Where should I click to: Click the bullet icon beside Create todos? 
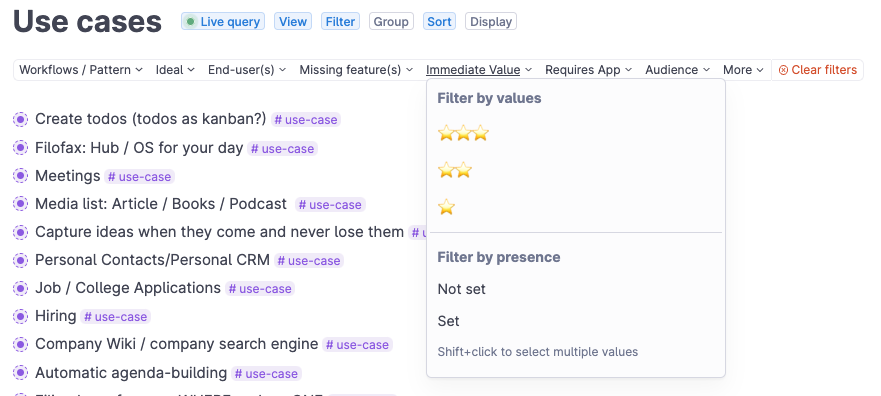tap(20, 120)
